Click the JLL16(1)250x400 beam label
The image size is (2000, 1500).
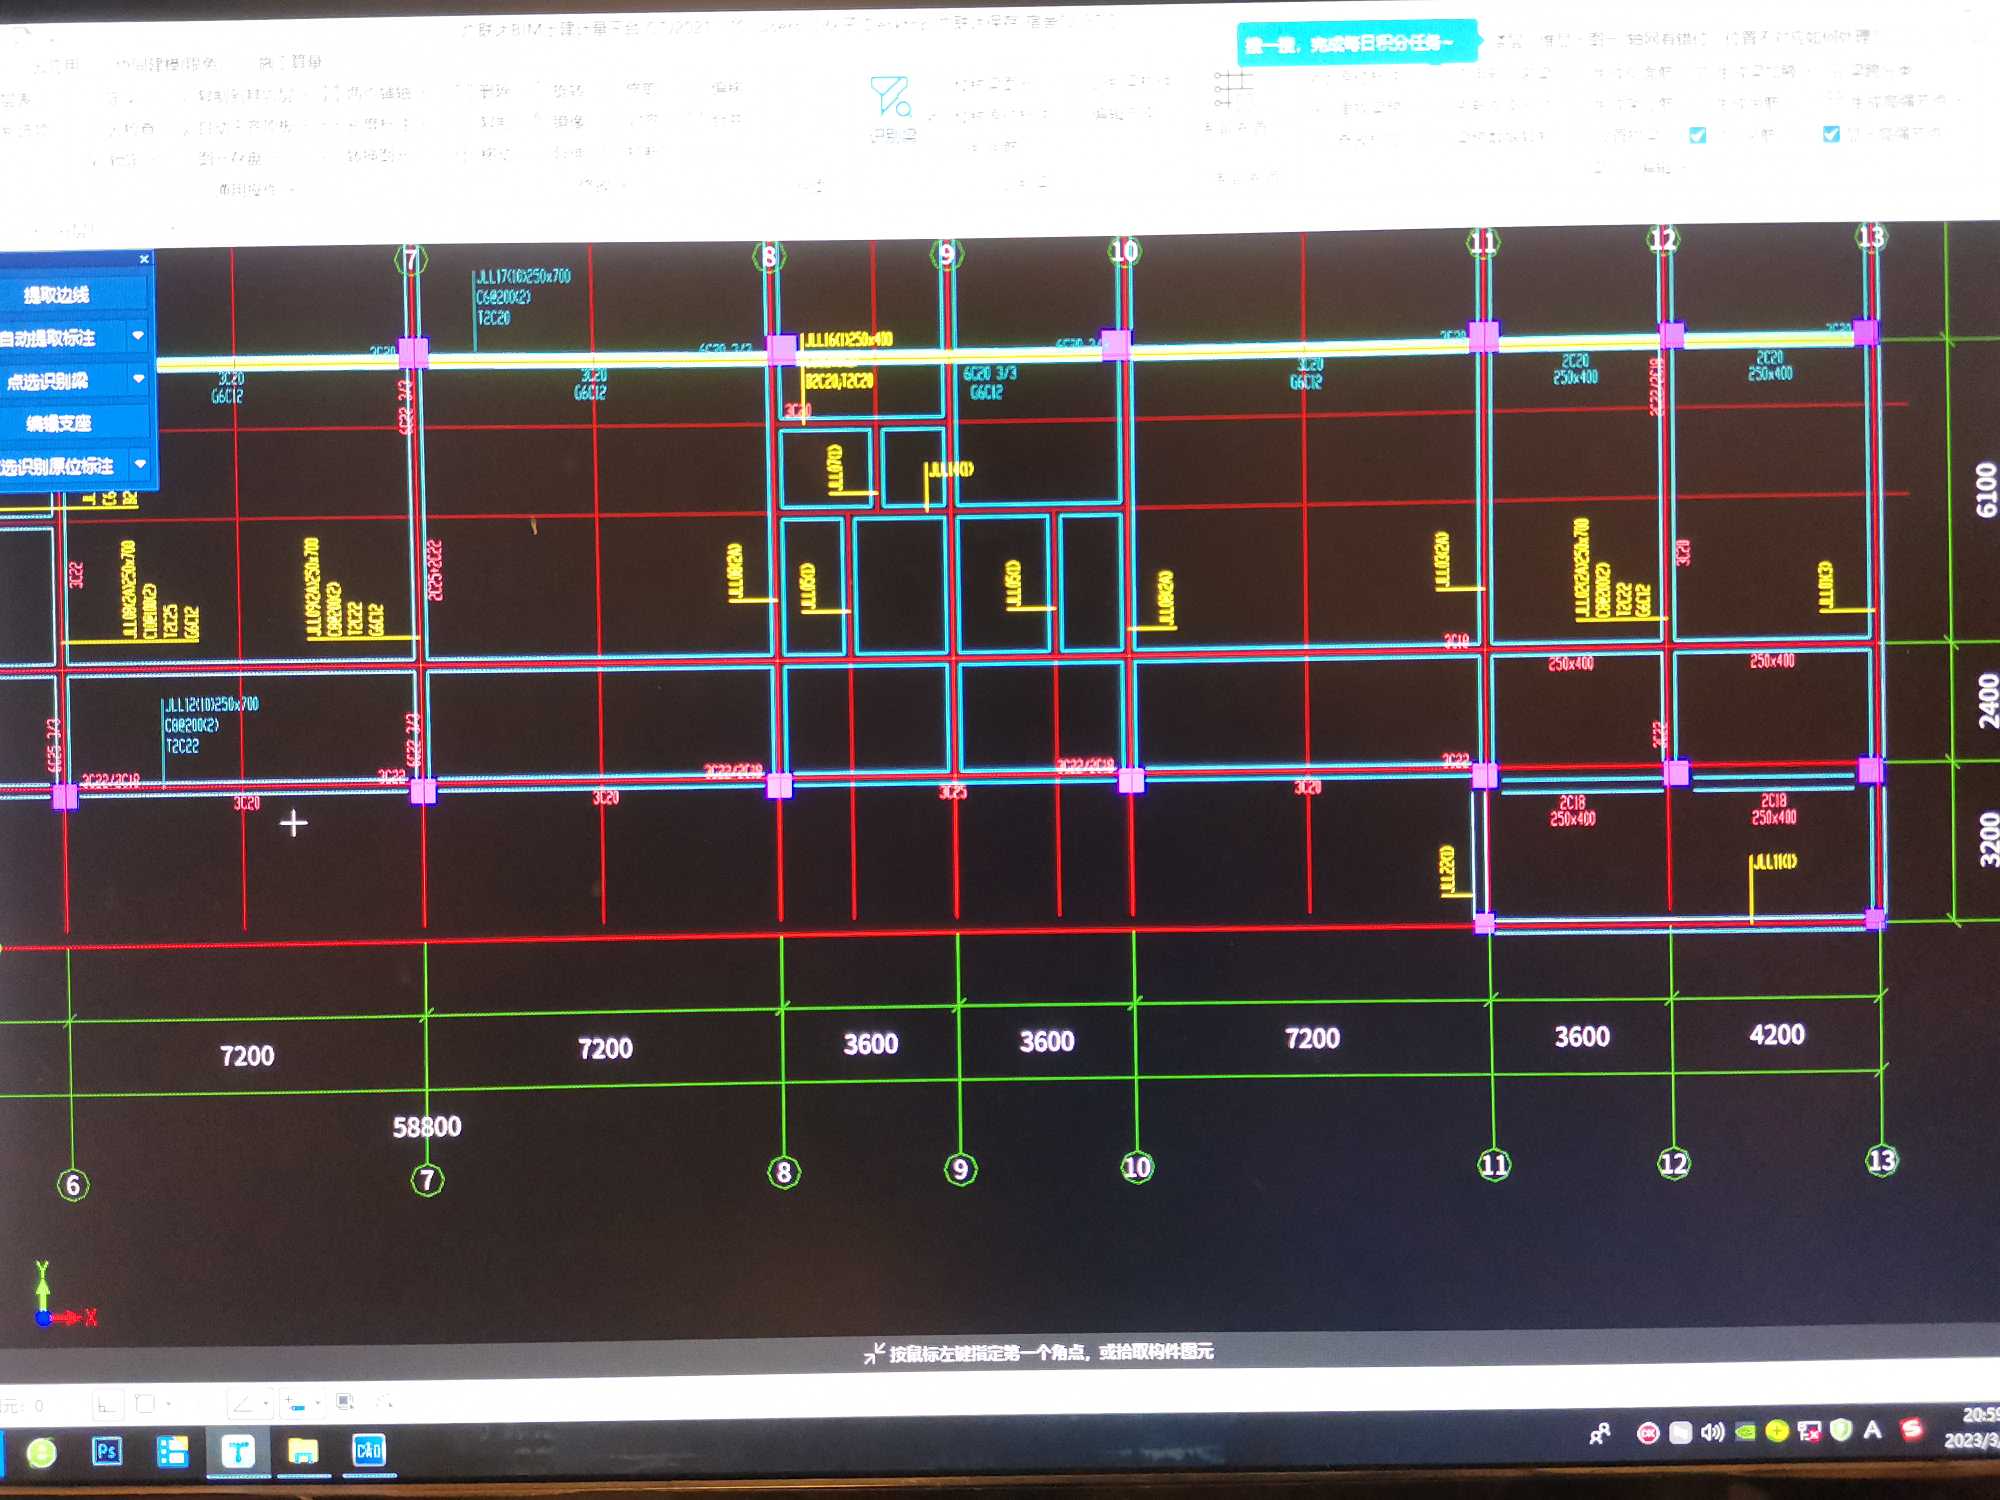coord(849,340)
